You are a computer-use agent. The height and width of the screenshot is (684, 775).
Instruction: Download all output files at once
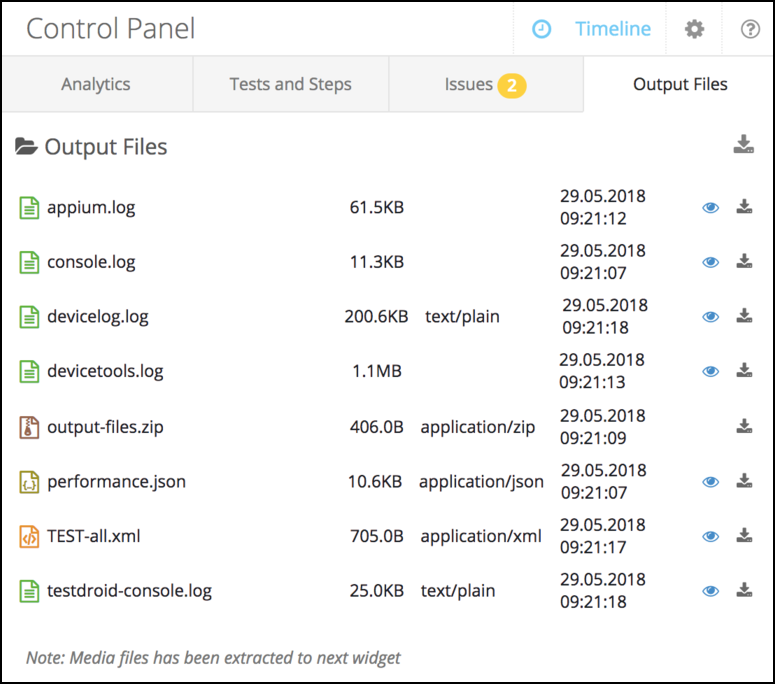[x=743, y=145]
